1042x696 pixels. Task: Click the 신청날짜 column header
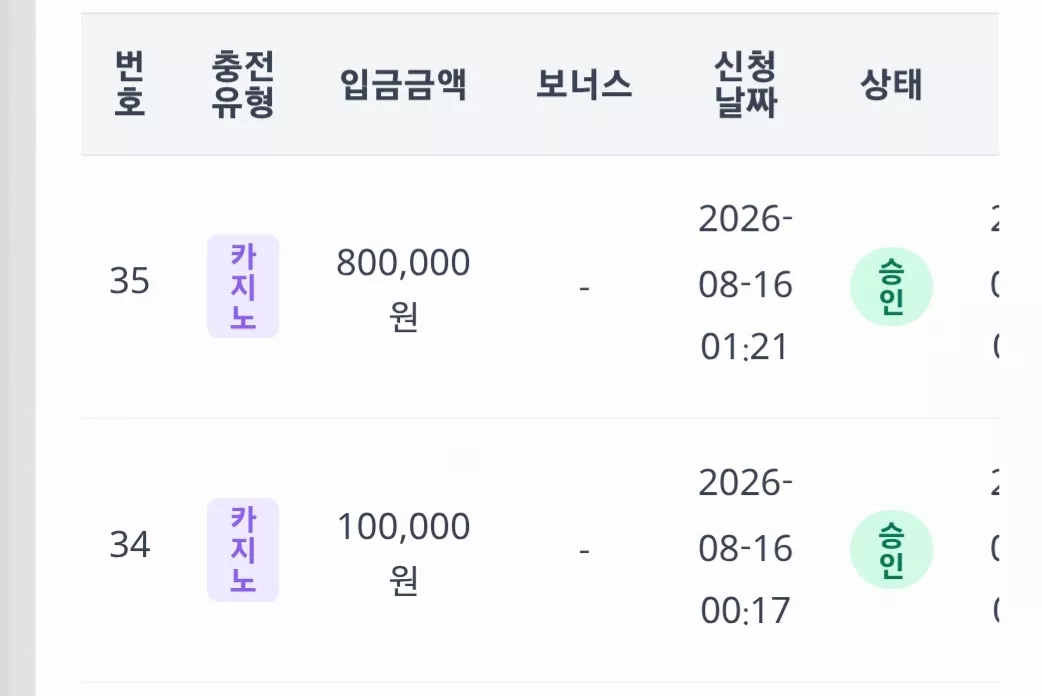point(745,84)
